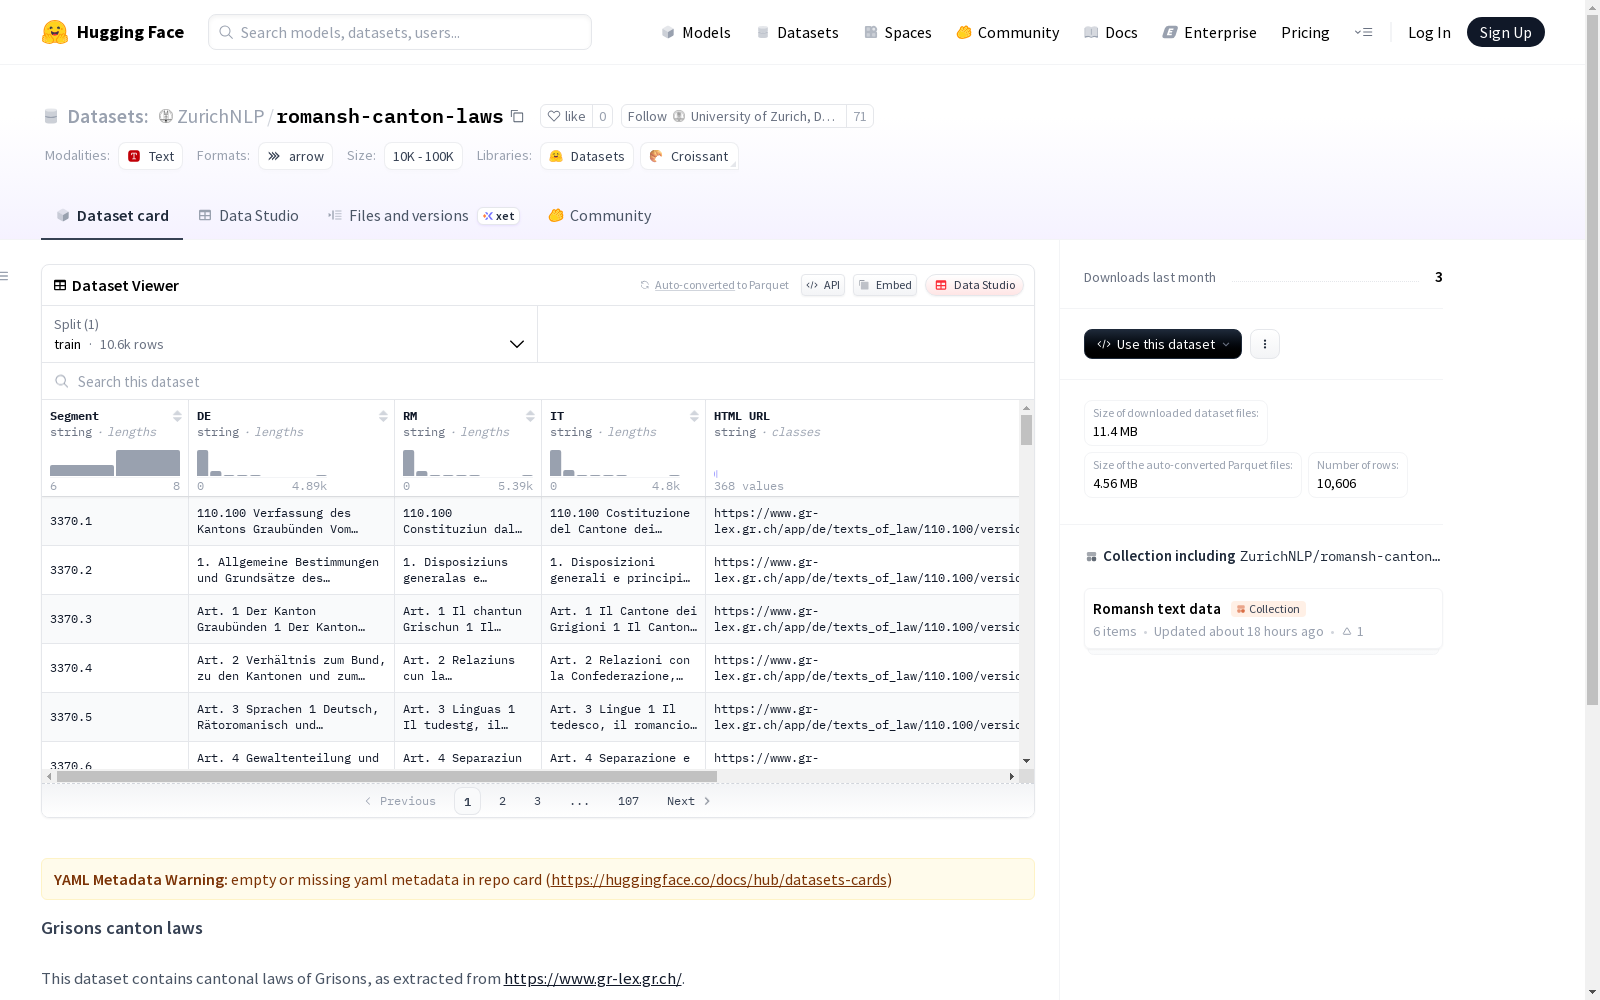Filter by Text modality tag
Viewport: 1600px width, 1000px height.
point(151,156)
